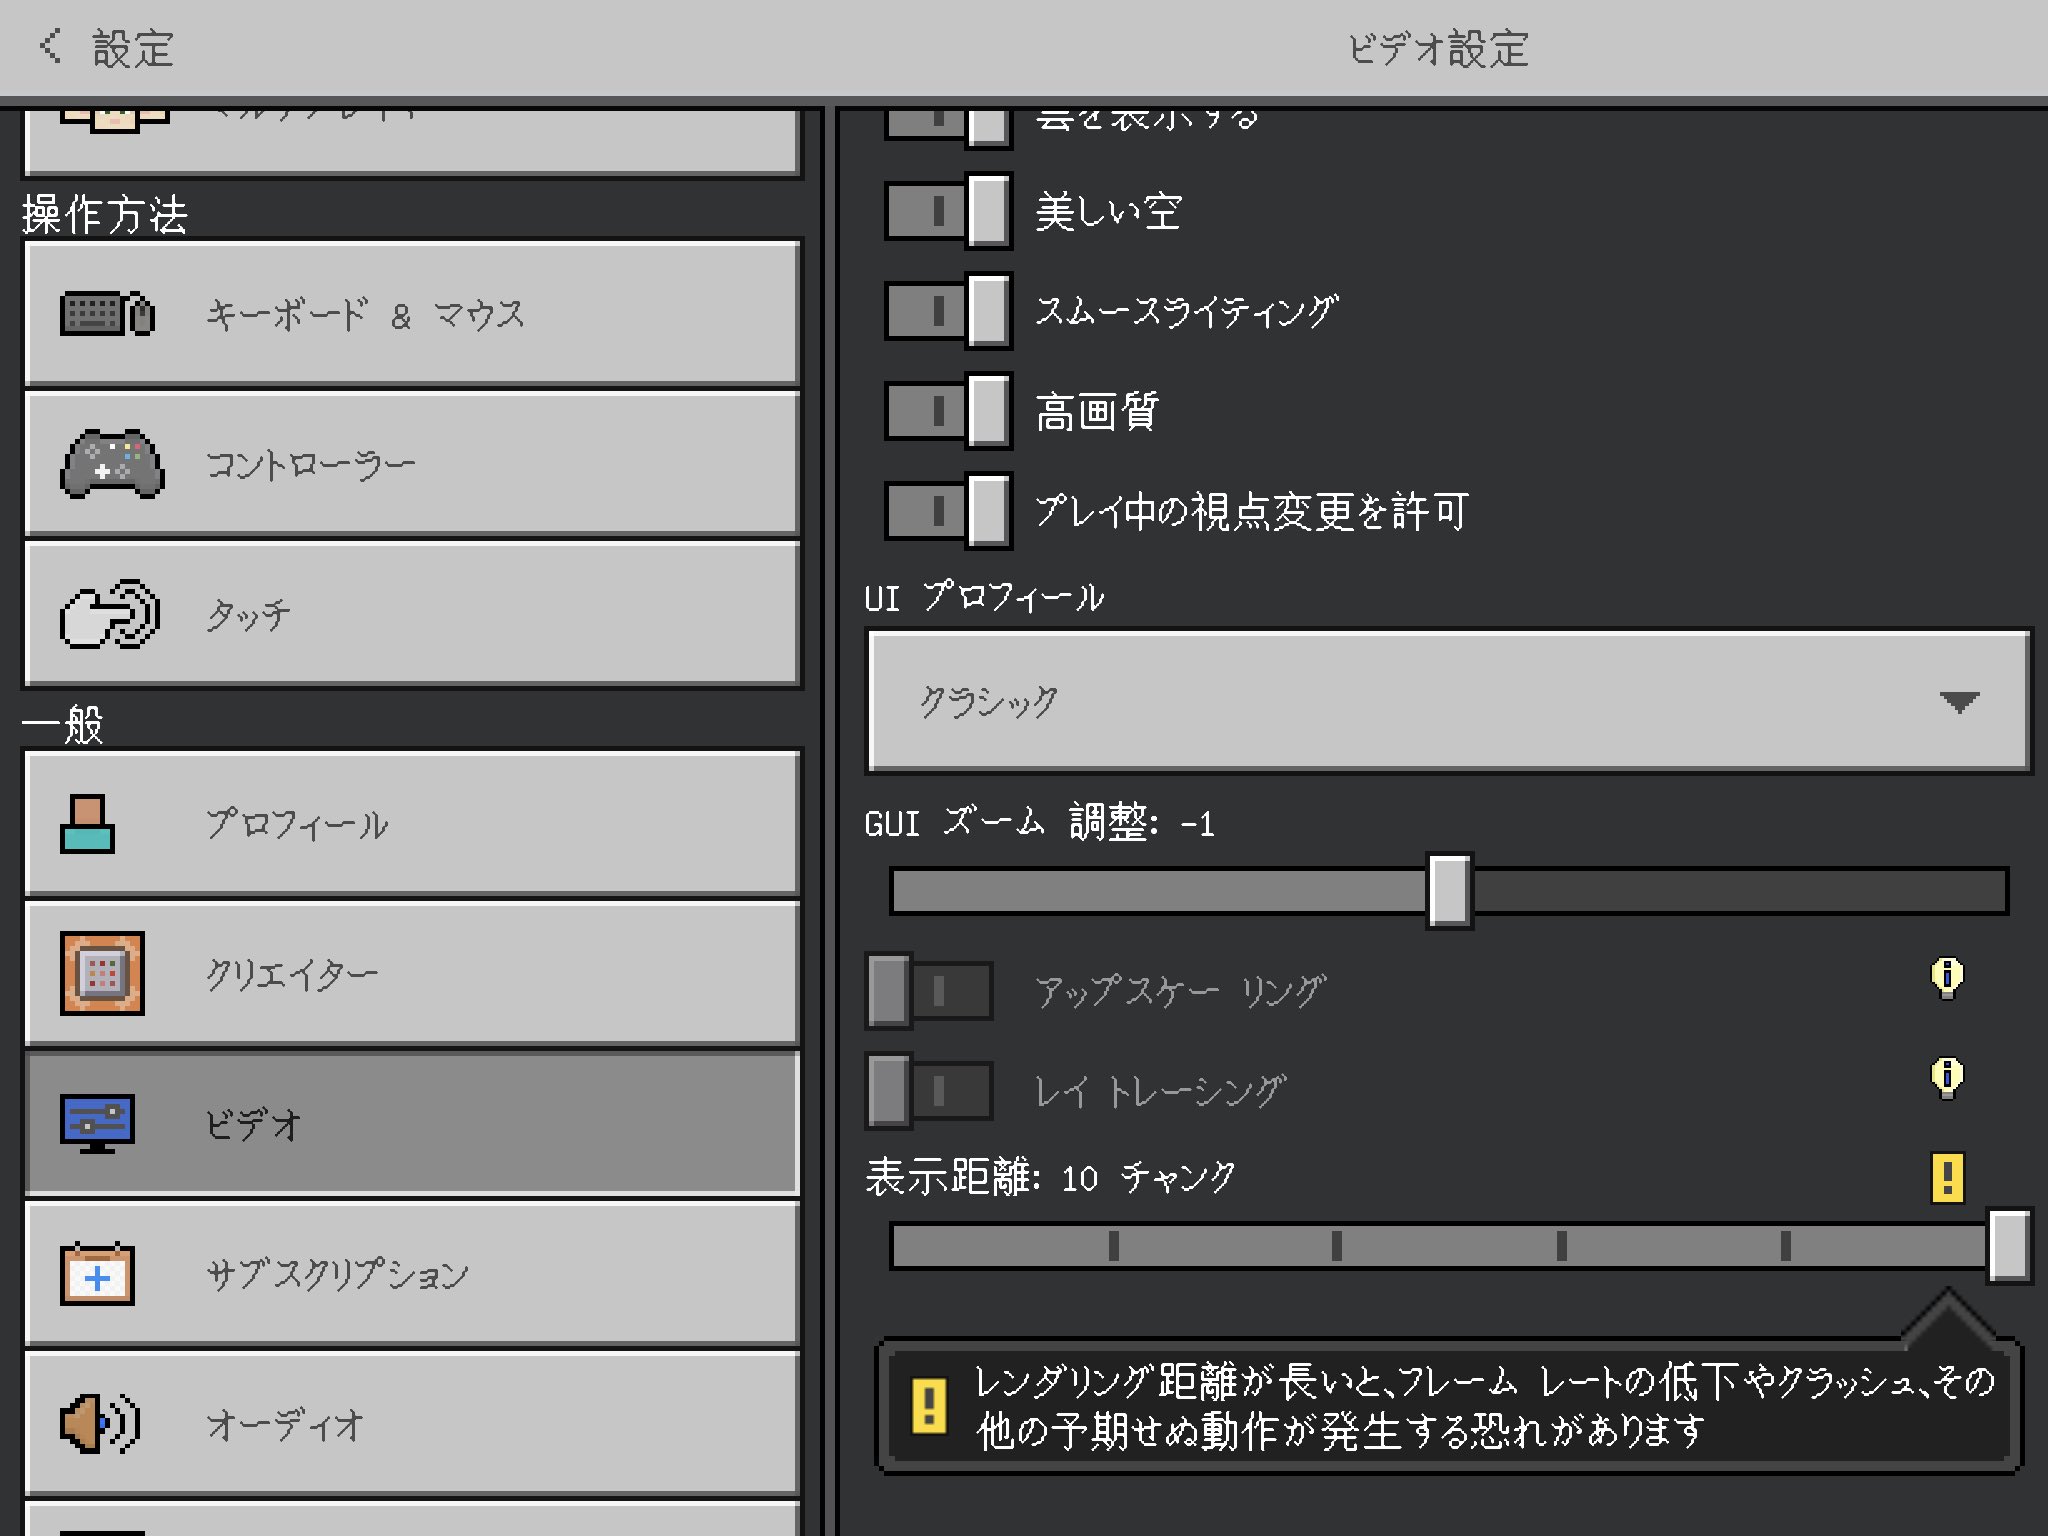Show info tip for レイトレーシング
The width and height of the screenshot is (2048, 1536).
point(1946,1077)
